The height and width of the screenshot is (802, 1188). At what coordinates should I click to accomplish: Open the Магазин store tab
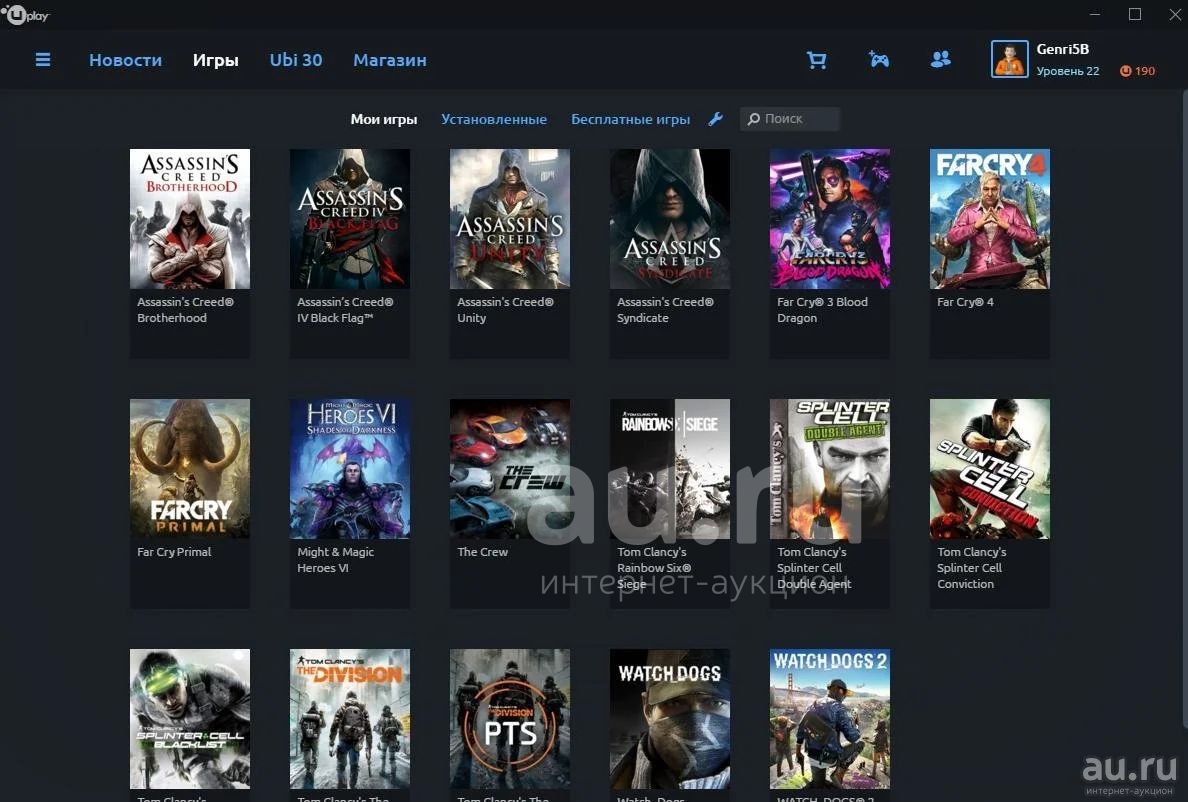click(389, 60)
